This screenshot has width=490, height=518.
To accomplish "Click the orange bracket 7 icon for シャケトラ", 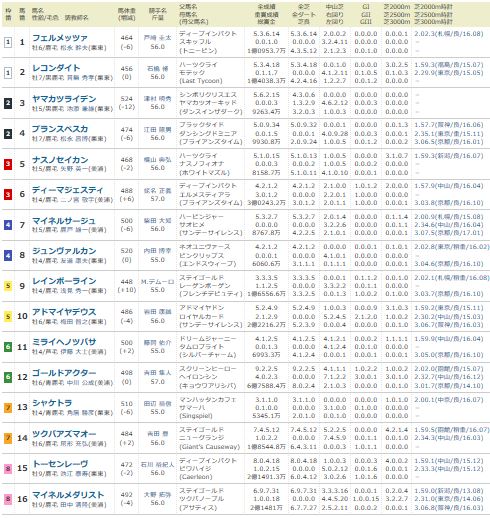I will click(8, 407).
